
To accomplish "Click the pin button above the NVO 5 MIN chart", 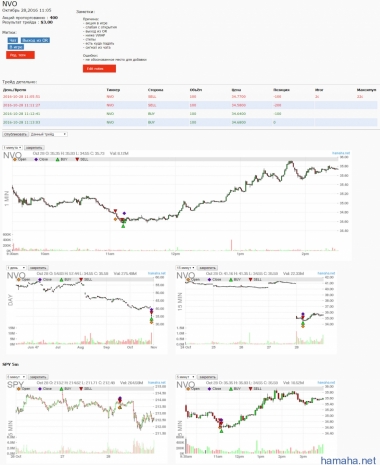I will click(207, 377).
